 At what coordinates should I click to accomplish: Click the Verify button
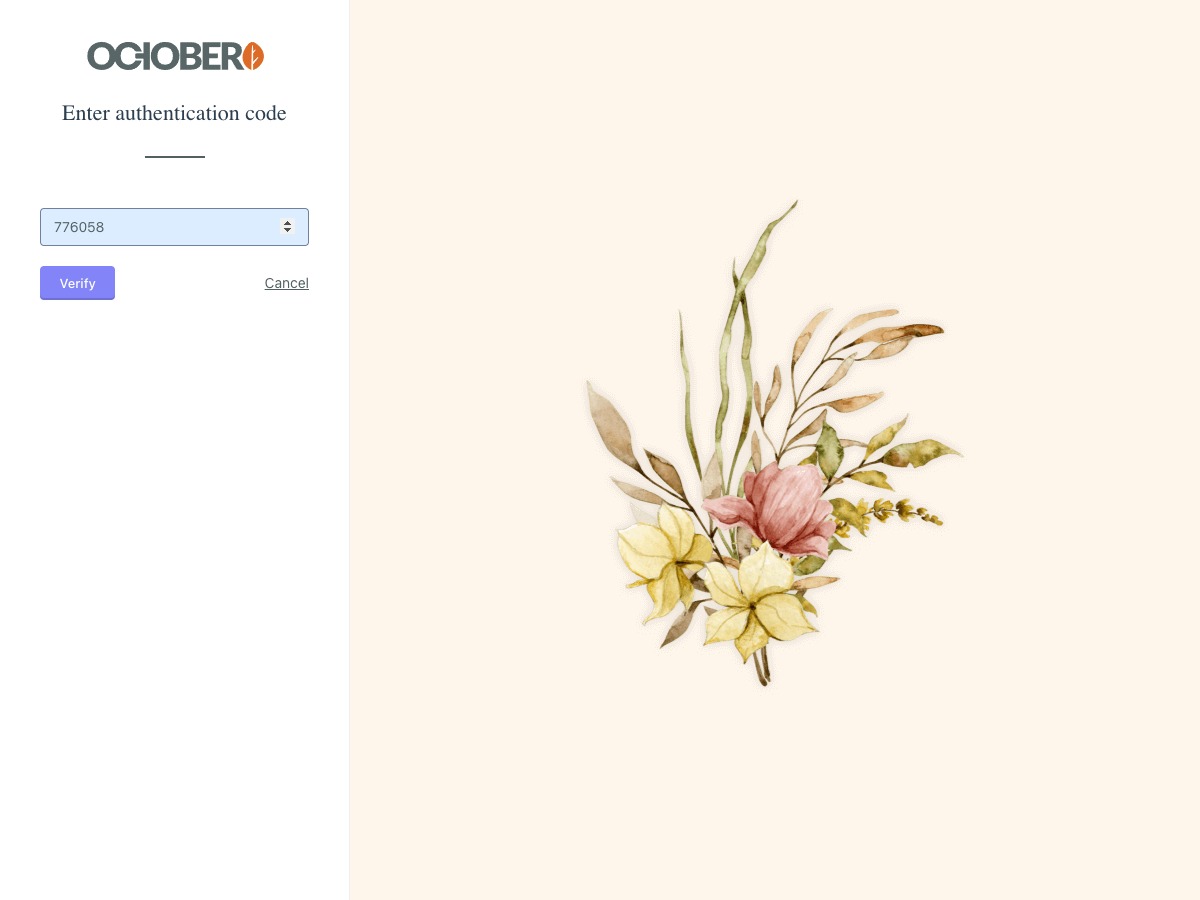coord(77,283)
